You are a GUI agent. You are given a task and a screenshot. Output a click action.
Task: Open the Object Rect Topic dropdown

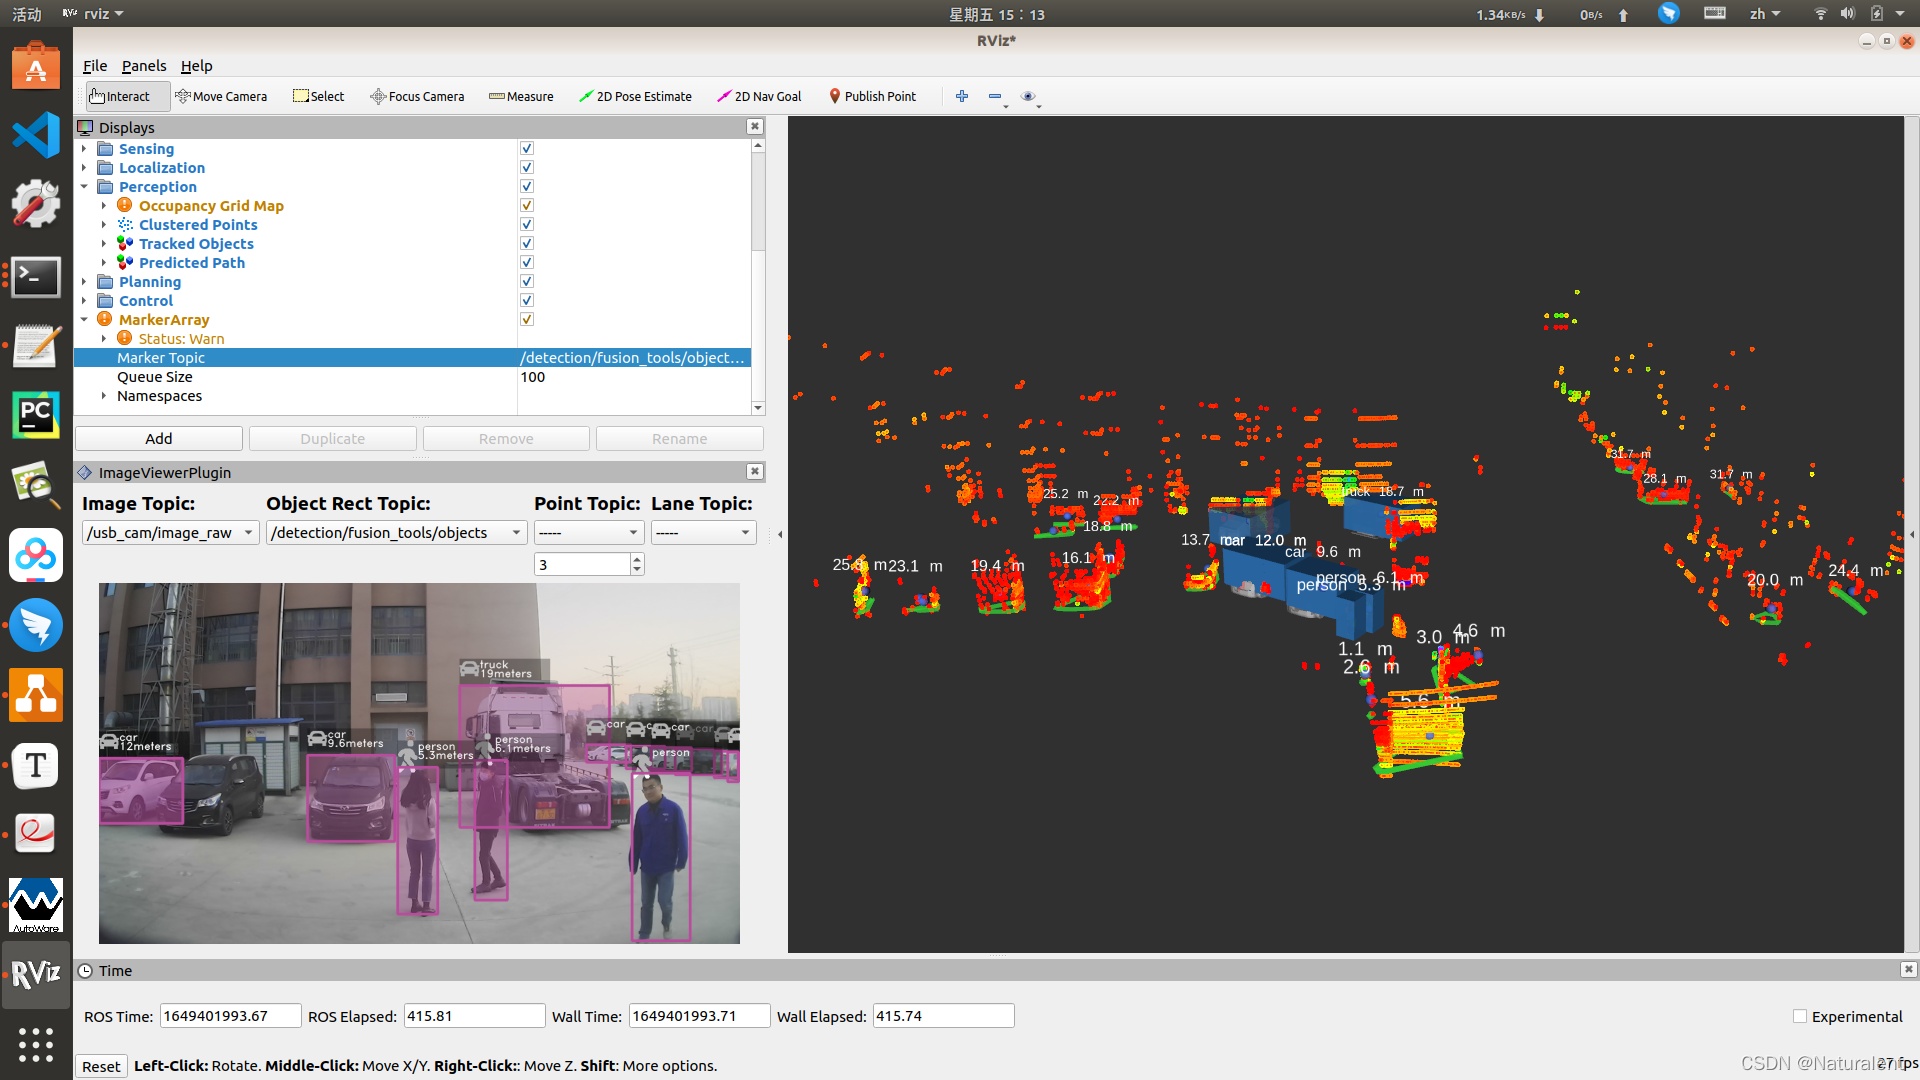(x=396, y=533)
